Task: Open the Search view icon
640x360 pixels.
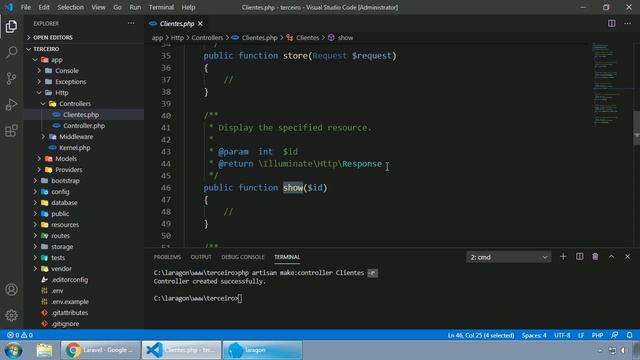Action: pyautogui.click(x=11, y=52)
